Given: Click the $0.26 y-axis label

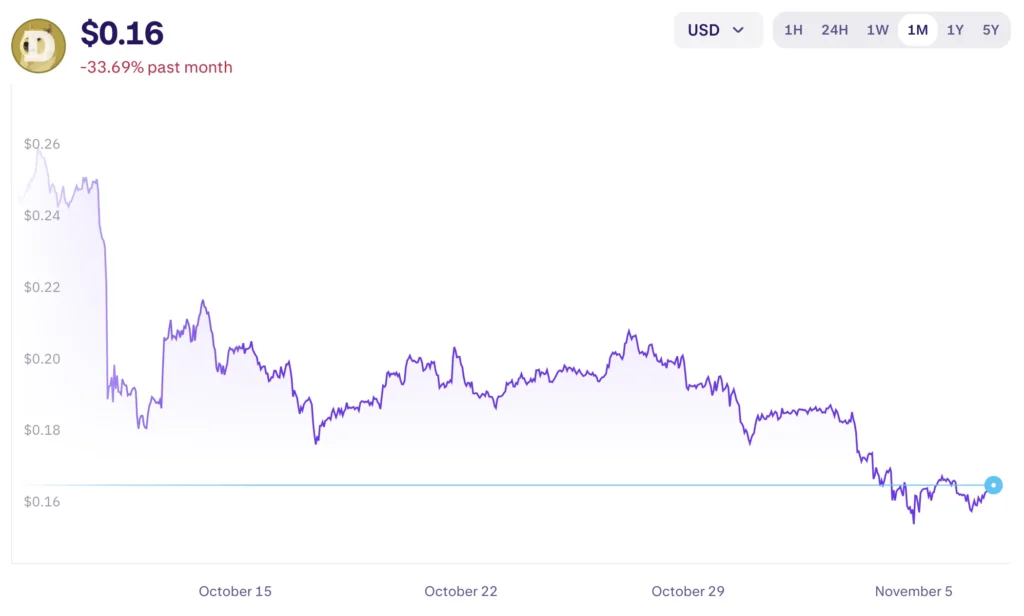Looking at the screenshot, I should tap(42, 144).
